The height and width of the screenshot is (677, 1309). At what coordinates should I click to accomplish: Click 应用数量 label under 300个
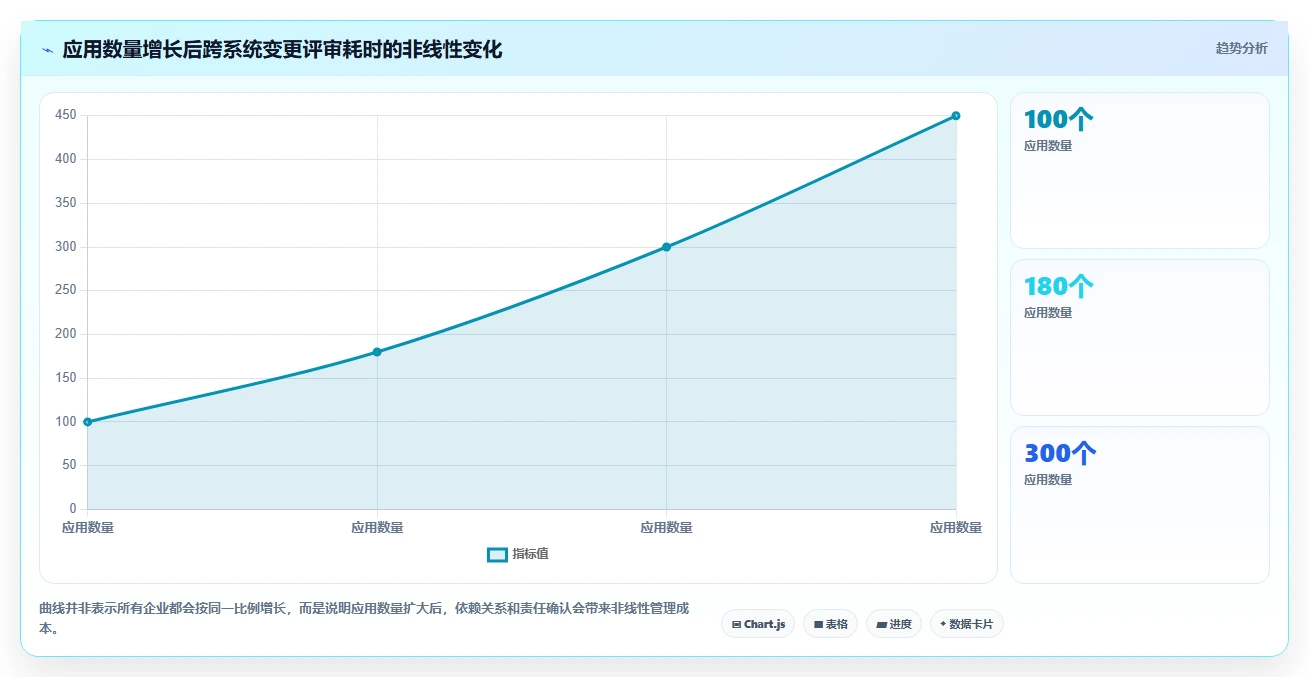click(x=1048, y=480)
